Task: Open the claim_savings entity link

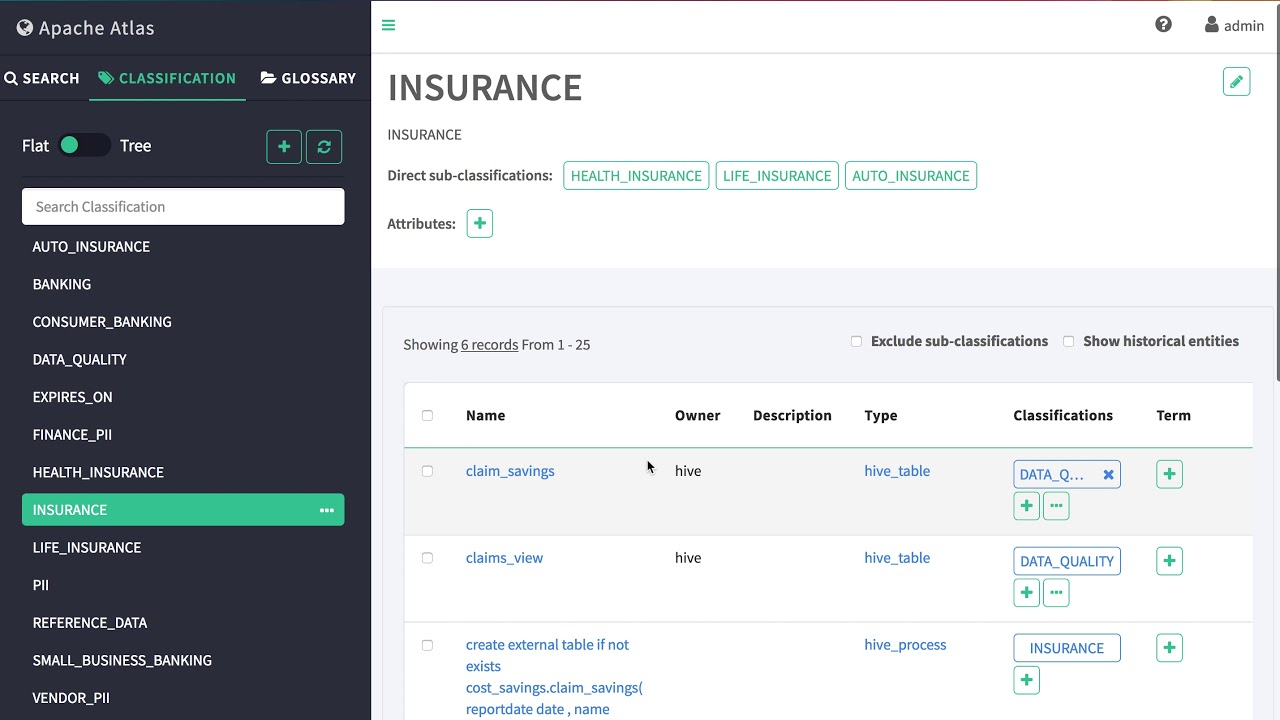Action: [510, 470]
